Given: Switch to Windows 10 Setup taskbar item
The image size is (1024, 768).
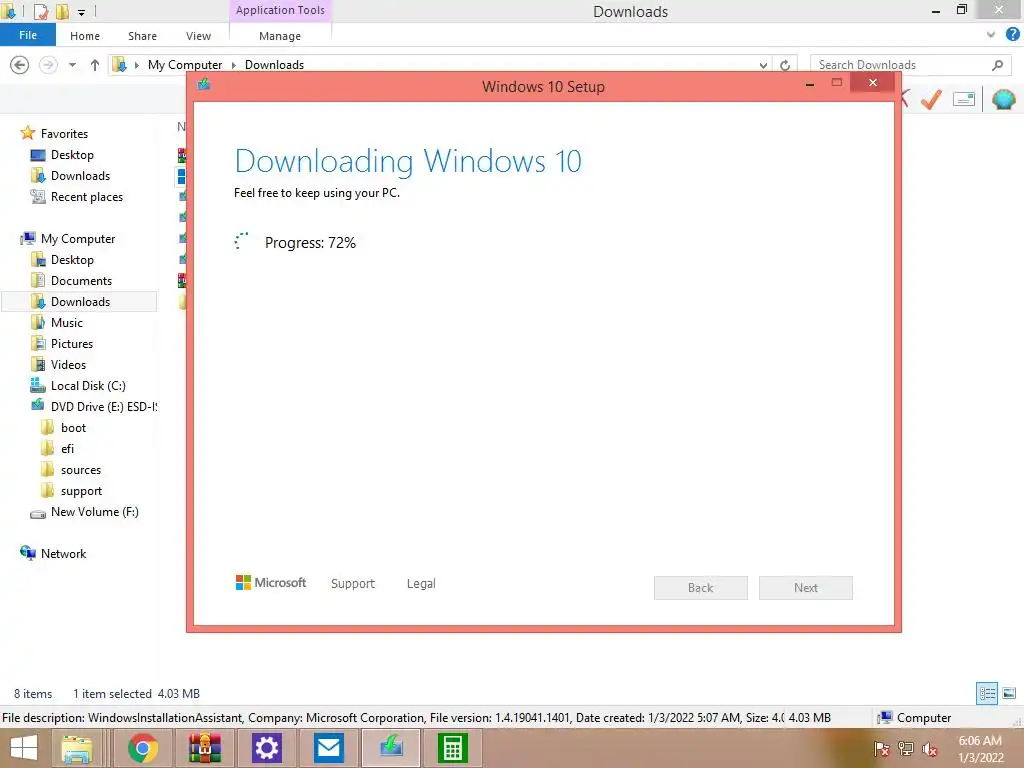Looking at the screenshot, I should [x=391, y=748].
